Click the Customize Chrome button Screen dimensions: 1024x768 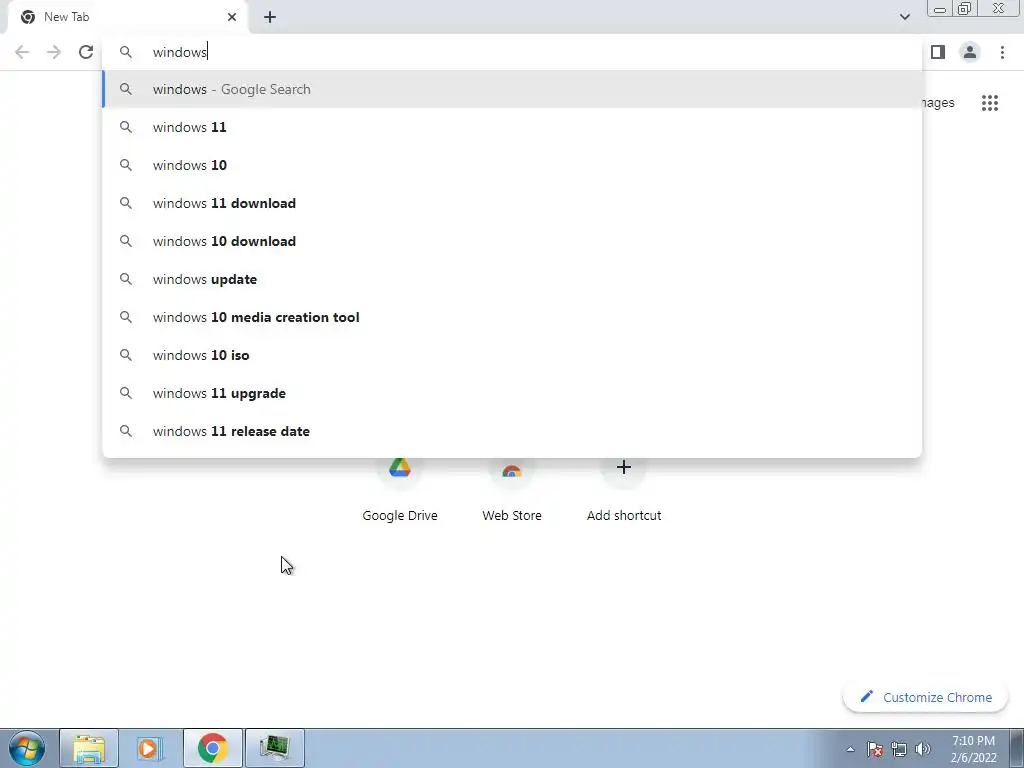[x=926, y=697]
